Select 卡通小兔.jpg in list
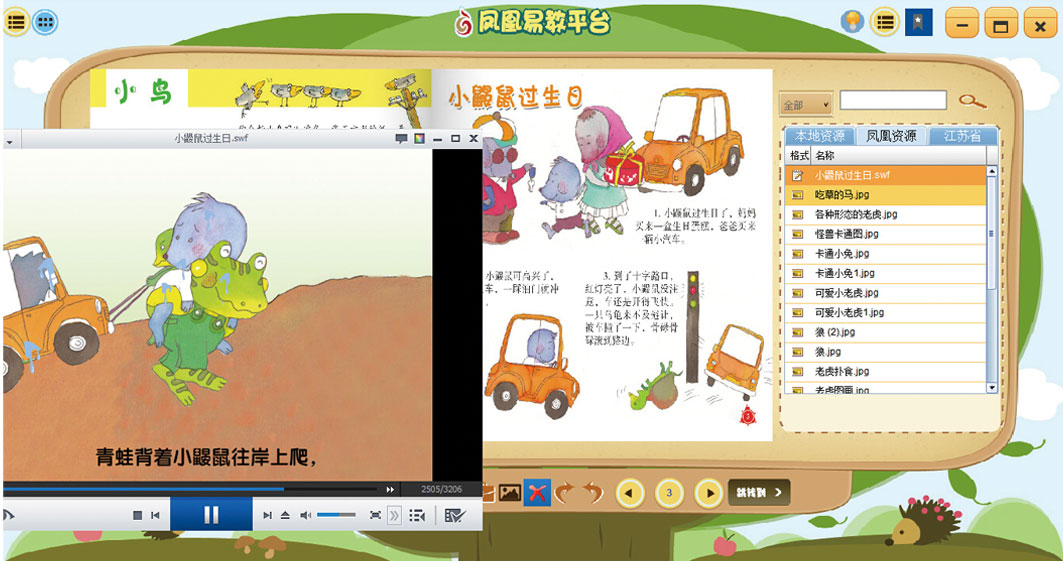Image resolution: width=1063 pixels, height=564 pixels. coord(886,254)
